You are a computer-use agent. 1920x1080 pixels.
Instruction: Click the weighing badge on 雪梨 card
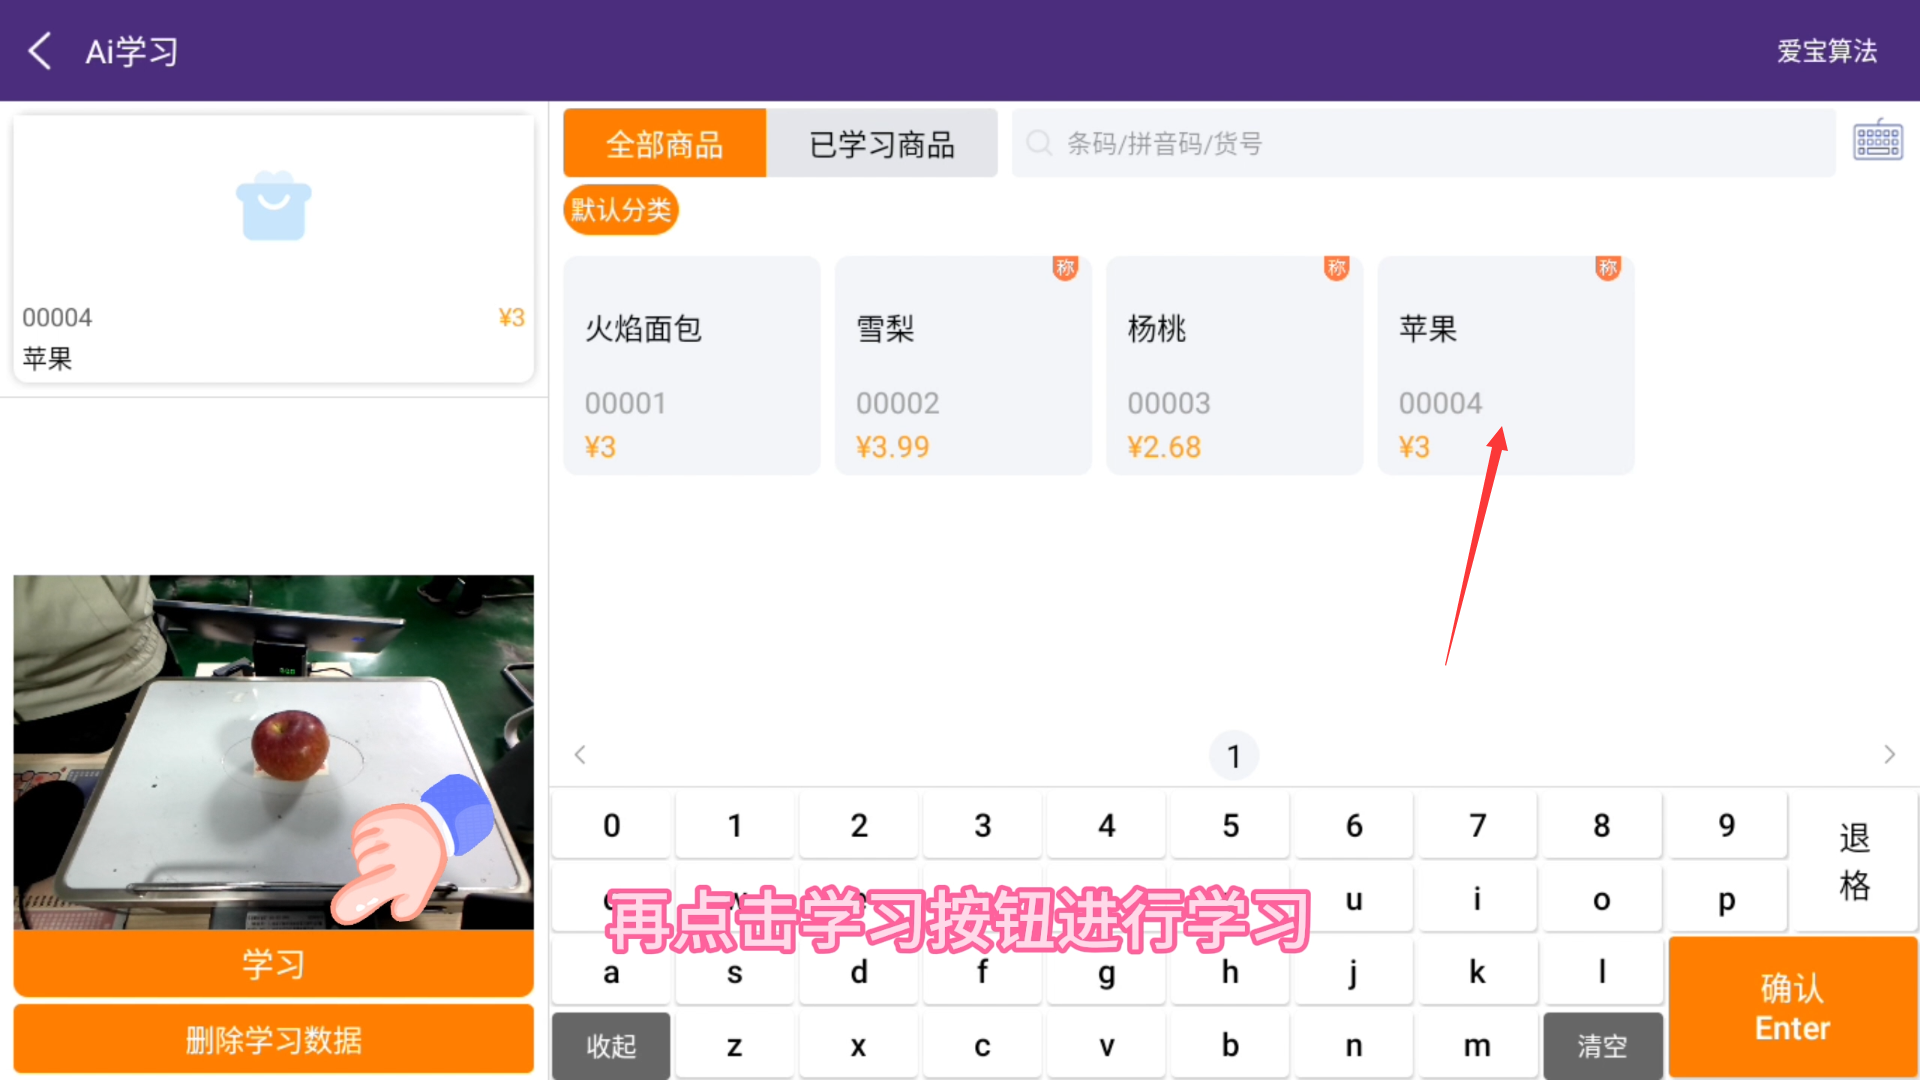(1065, 268)
